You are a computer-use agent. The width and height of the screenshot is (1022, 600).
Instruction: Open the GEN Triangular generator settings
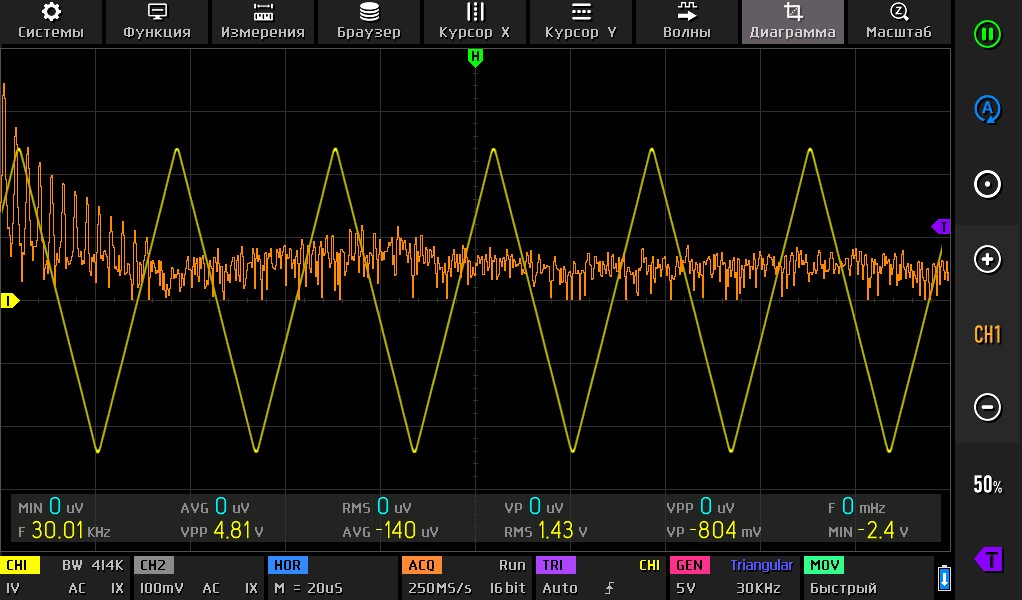click(x=733, y=577)
